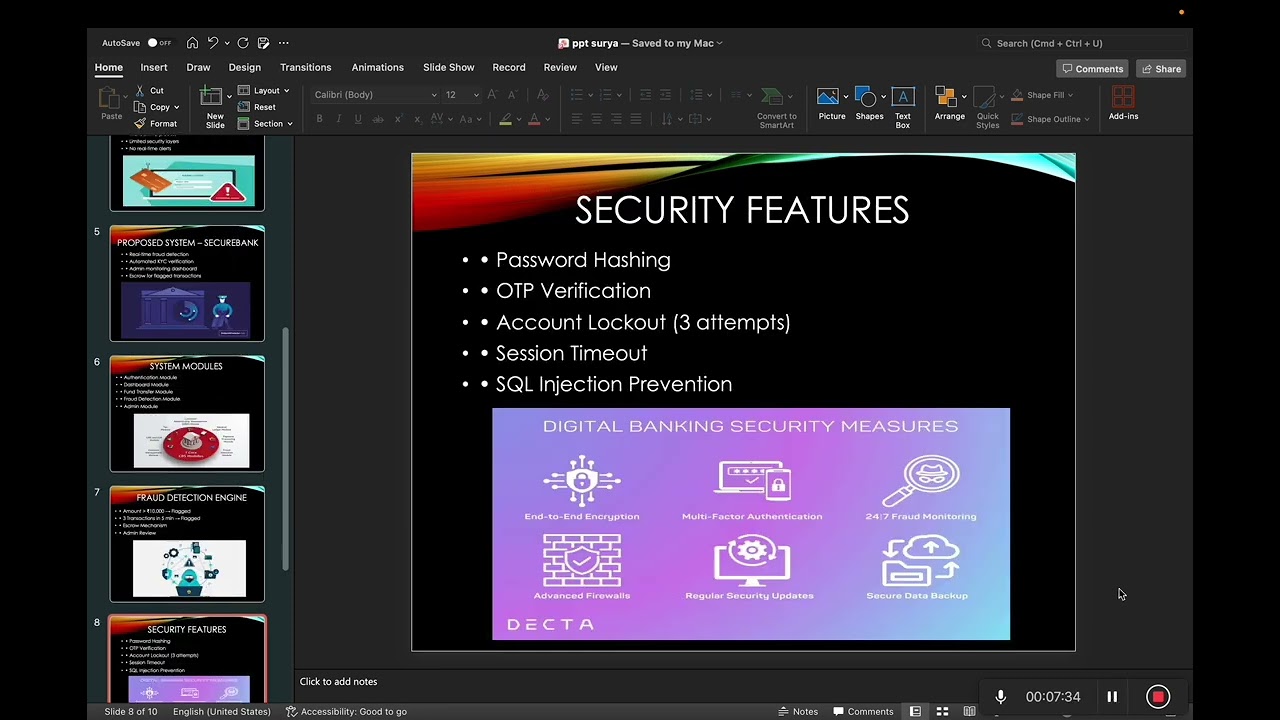Screen dimensions: 1280x720
Task: Click the font color swatch
Action: click(x=534, y=119)
